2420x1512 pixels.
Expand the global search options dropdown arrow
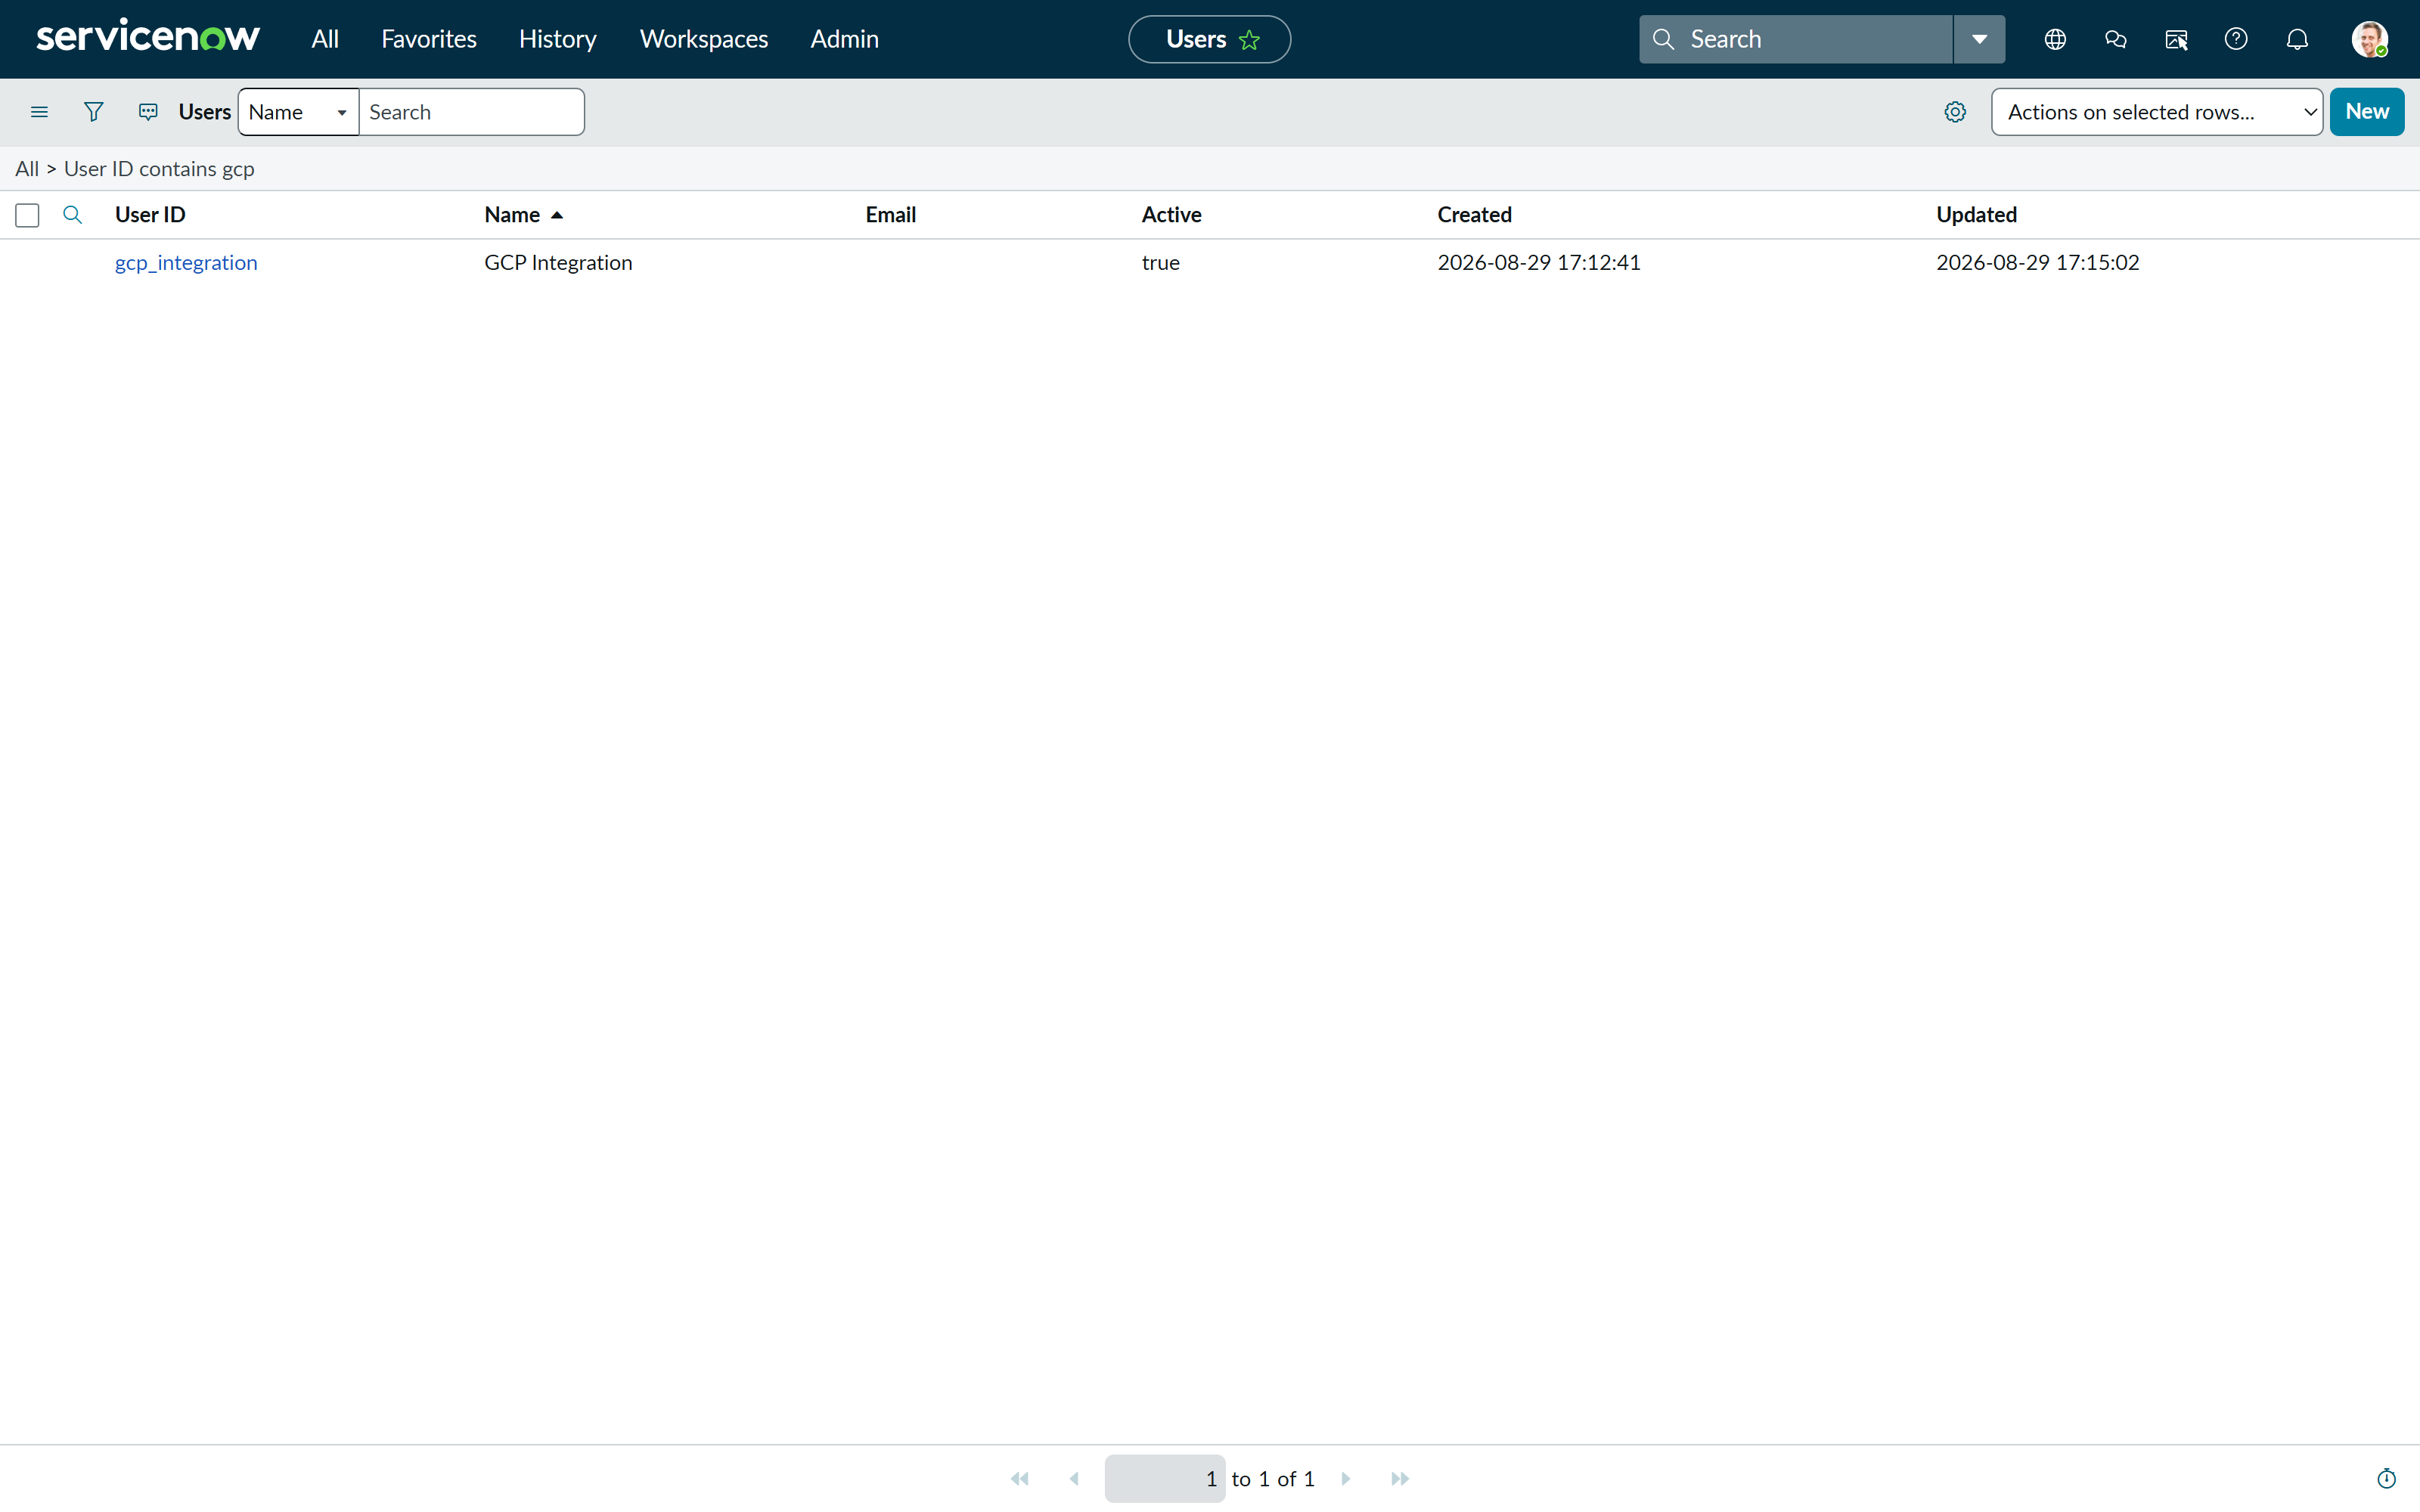(x=1979, y=39)
